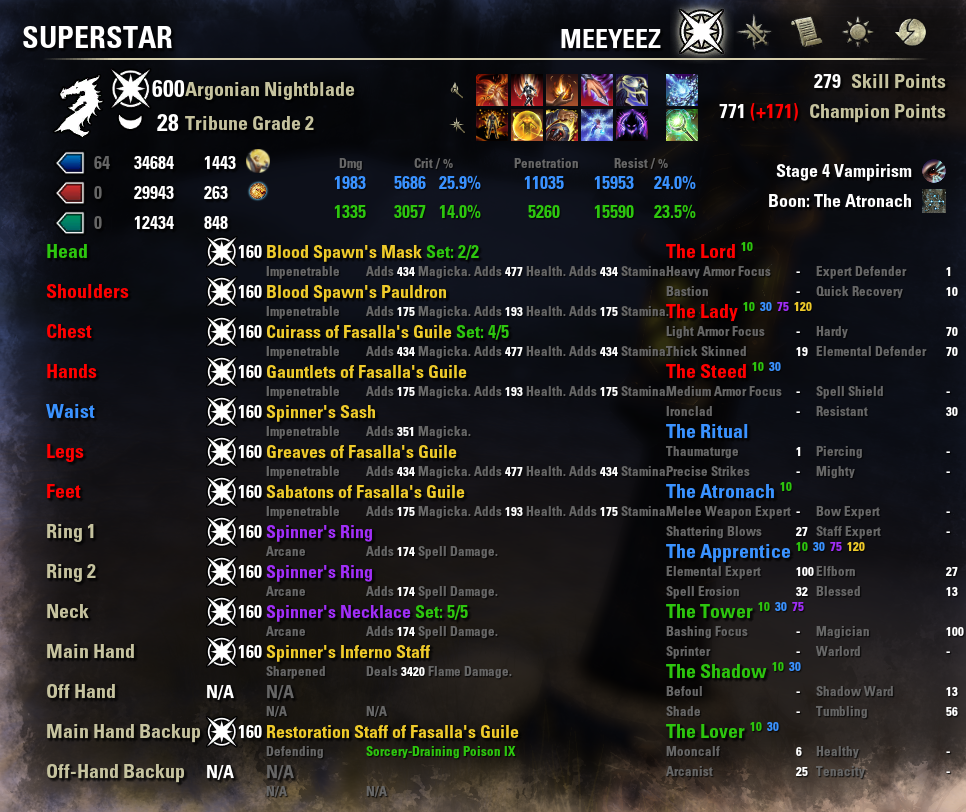Screen dimensions: 966x812
Task: Click the Stage 4 Vampirism icon
Action: click(933, 171)
